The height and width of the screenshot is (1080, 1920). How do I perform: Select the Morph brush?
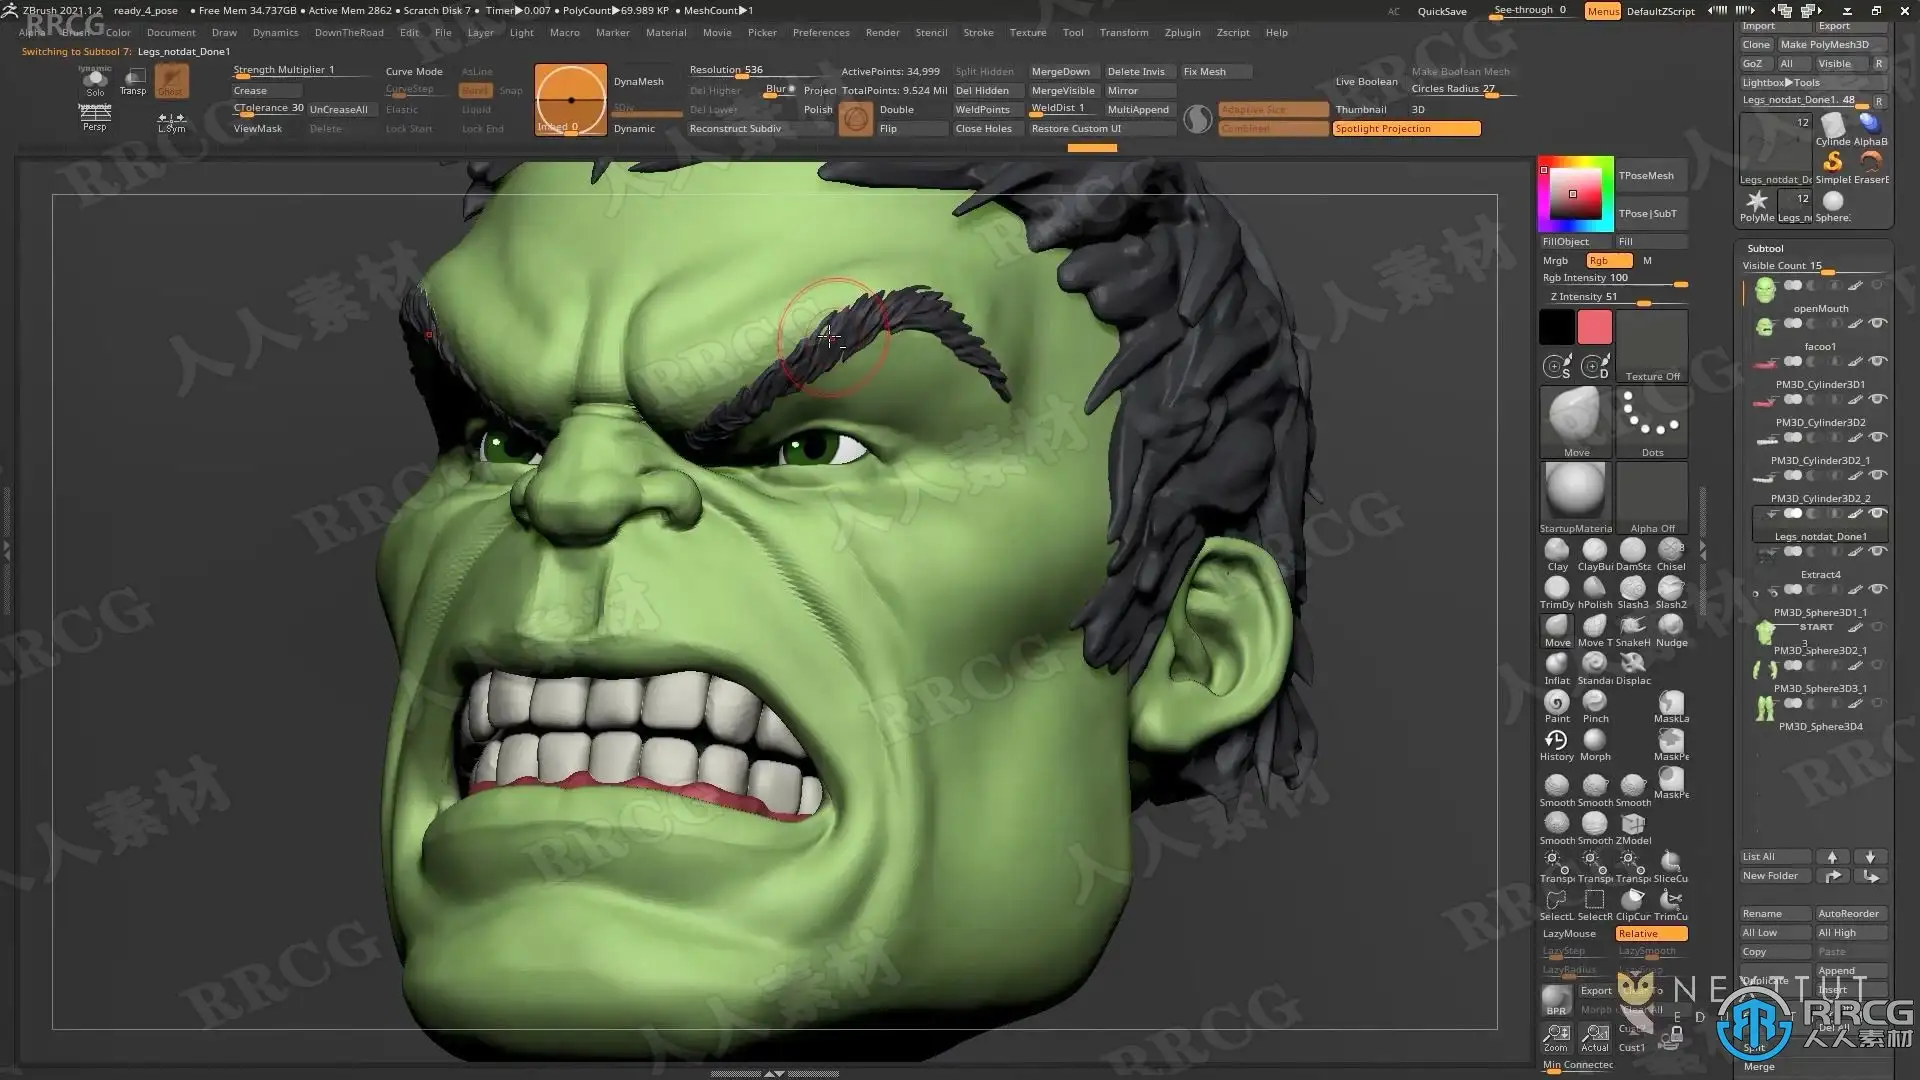tap(1595, 744)
